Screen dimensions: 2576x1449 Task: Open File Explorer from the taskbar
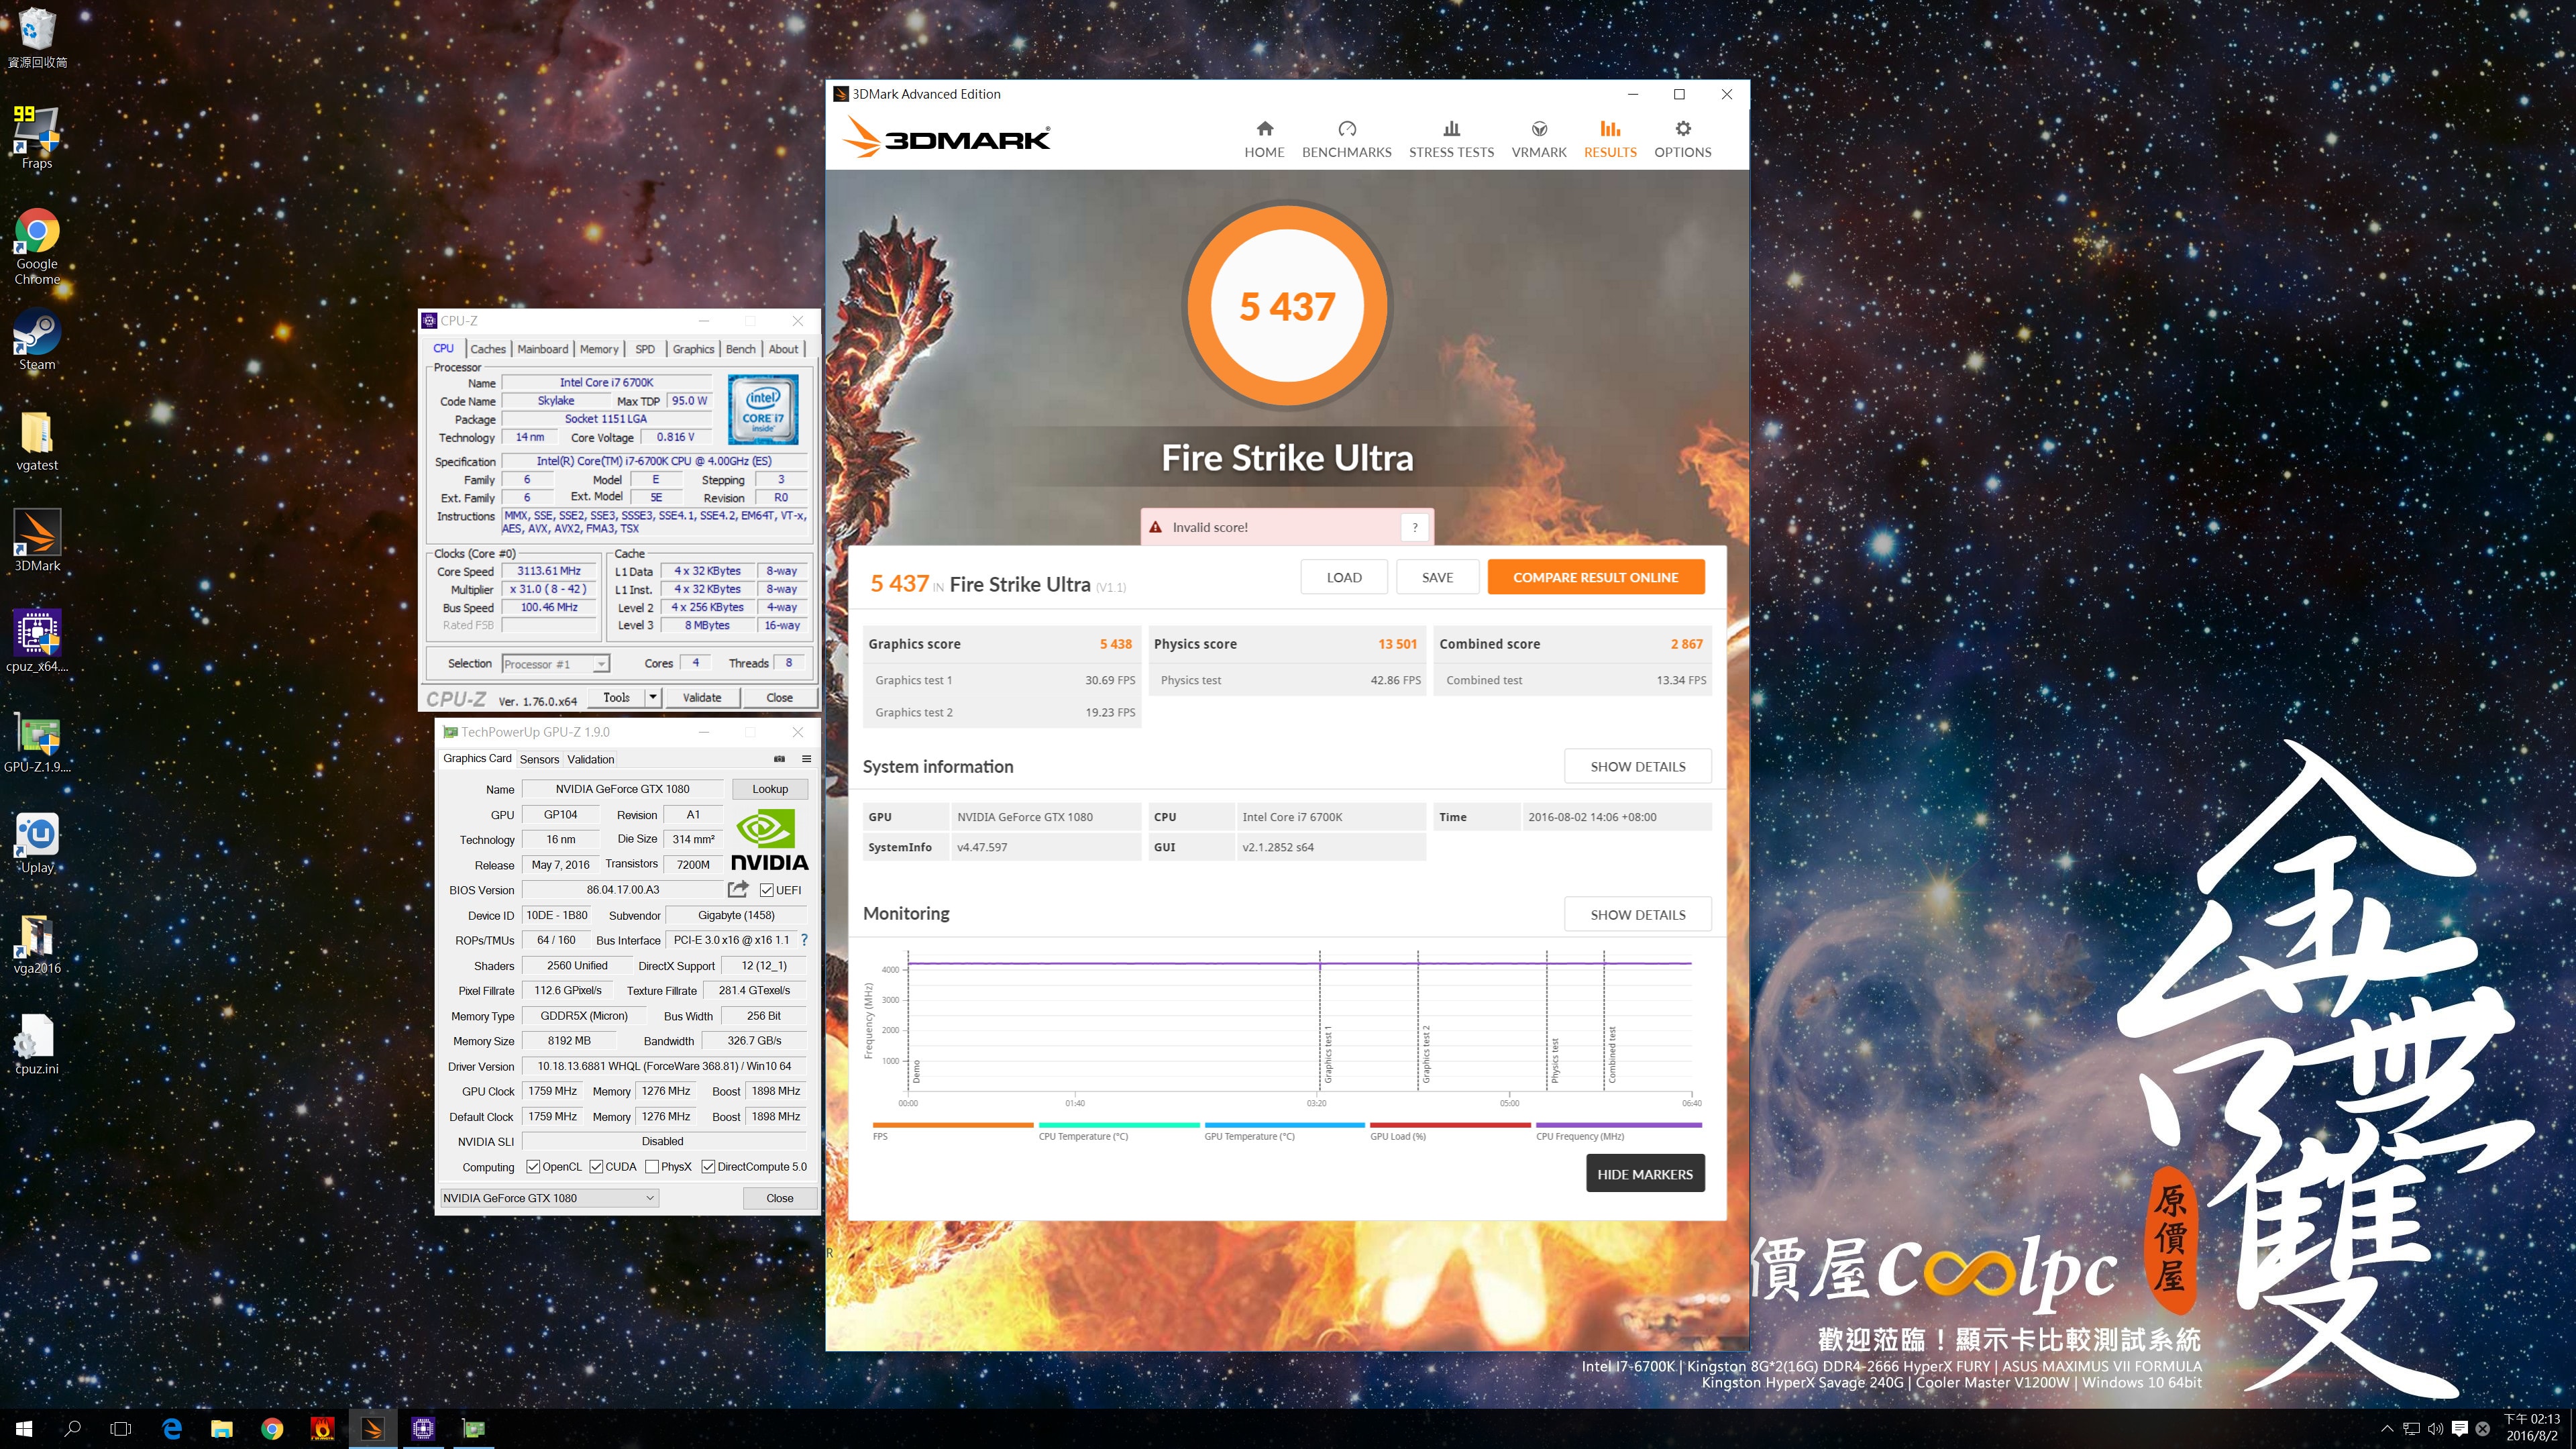tap(222, 1429)
